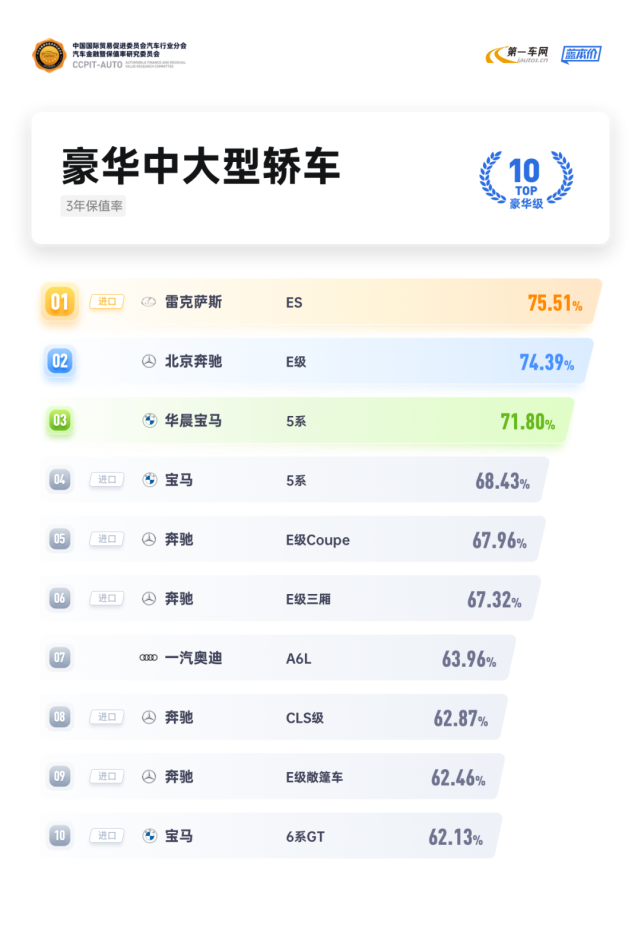
Task: Click the blue 蓝本价 logo
Action: 581,55
